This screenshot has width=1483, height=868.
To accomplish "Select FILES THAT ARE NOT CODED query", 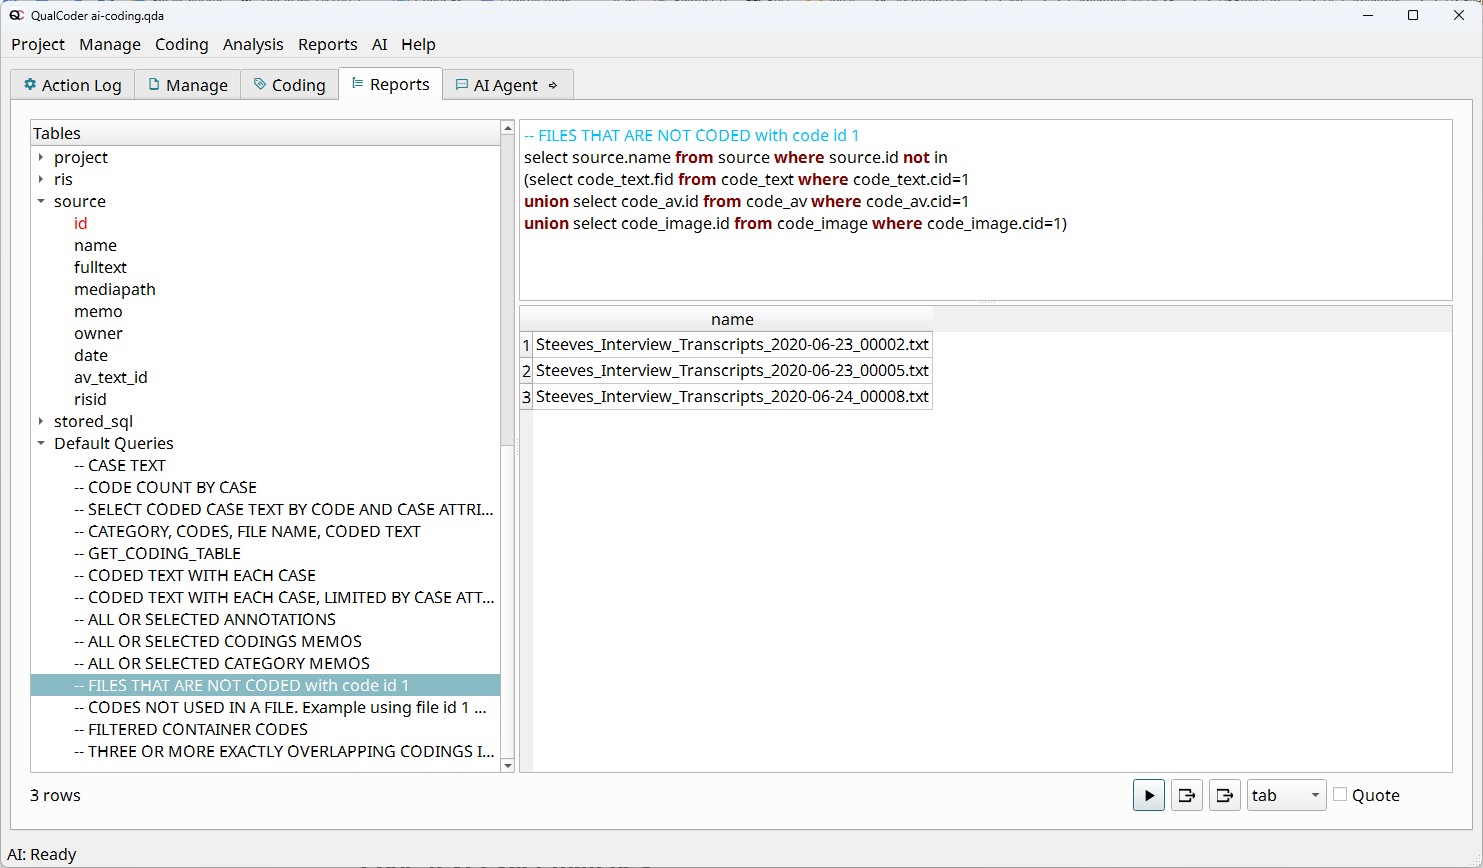I will tap(265, 685).
